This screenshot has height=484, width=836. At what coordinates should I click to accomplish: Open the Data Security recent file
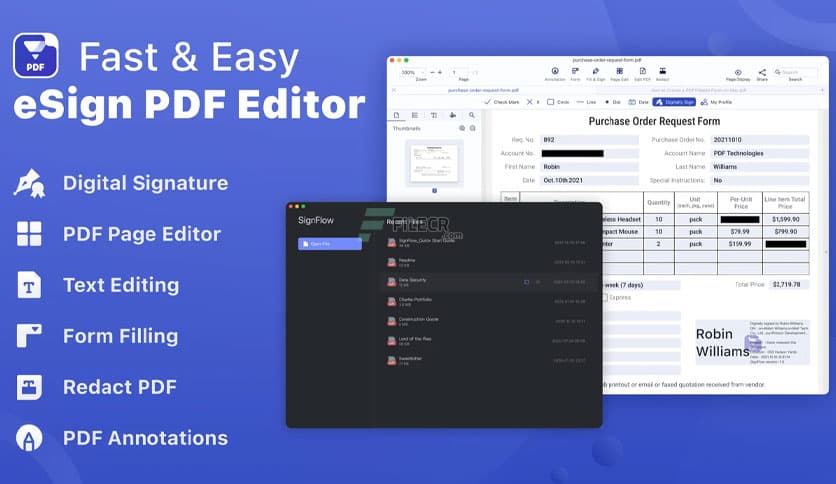coord(486,282)
